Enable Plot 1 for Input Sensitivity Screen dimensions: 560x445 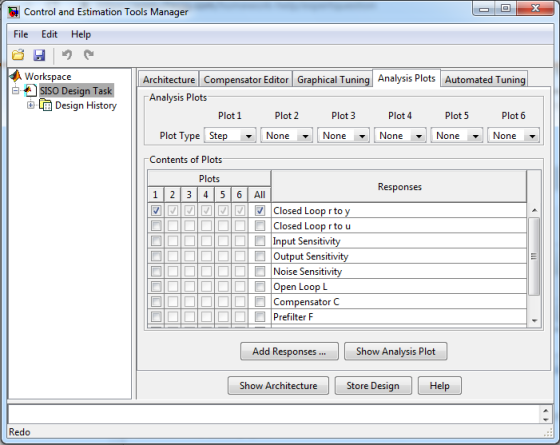tap(156, 241)
